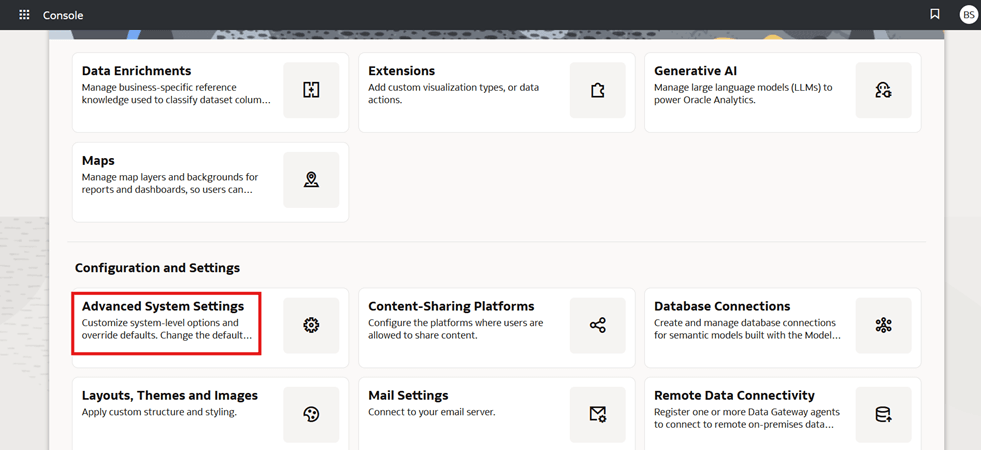This screenshot has width=981, height=450.
Task: Click the Configuration and Settings section heading
Action: 158,268
